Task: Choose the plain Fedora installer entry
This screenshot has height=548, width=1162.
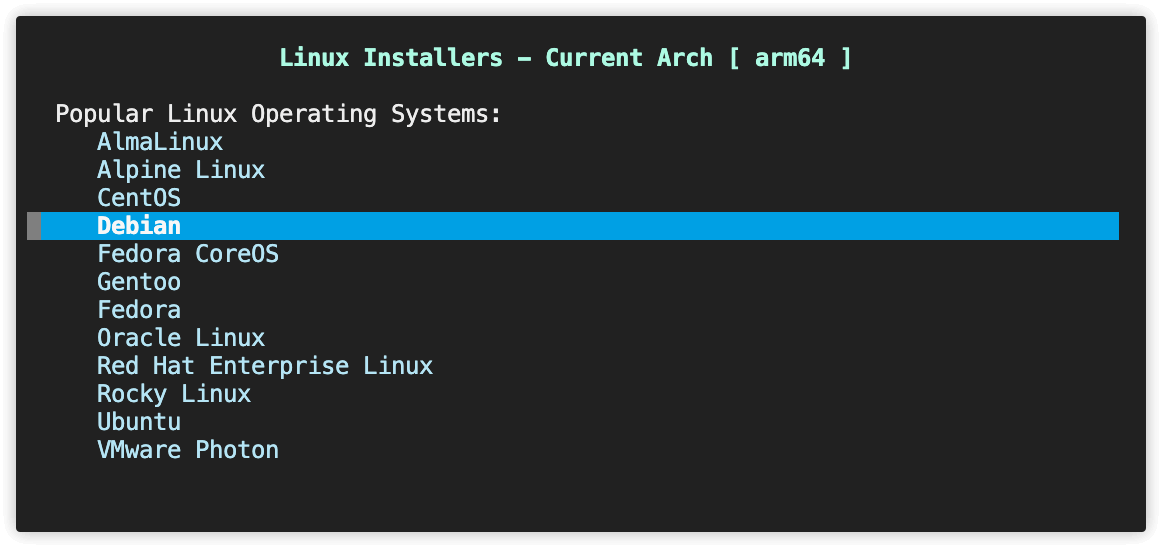Action: point(139,310)
